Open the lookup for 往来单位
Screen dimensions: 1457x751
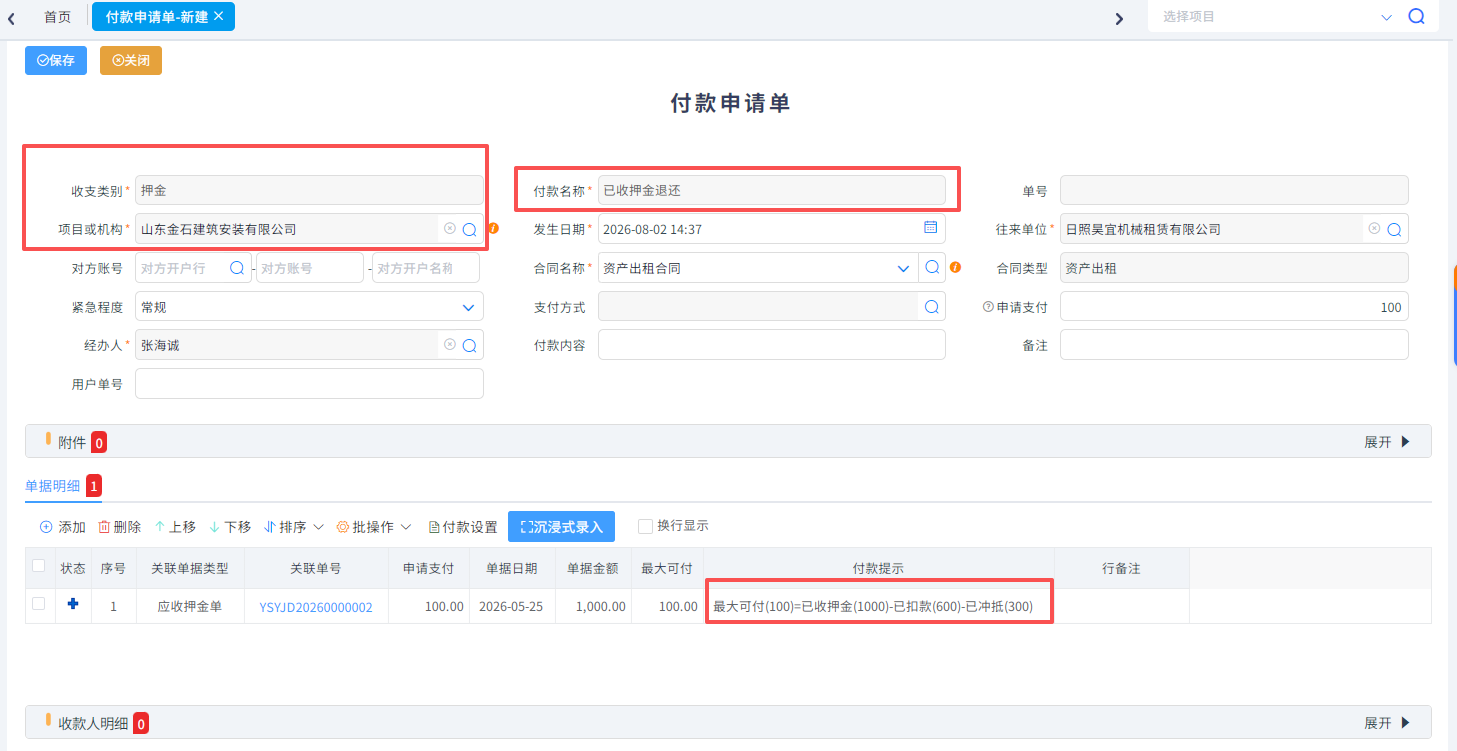point(1394,229)
